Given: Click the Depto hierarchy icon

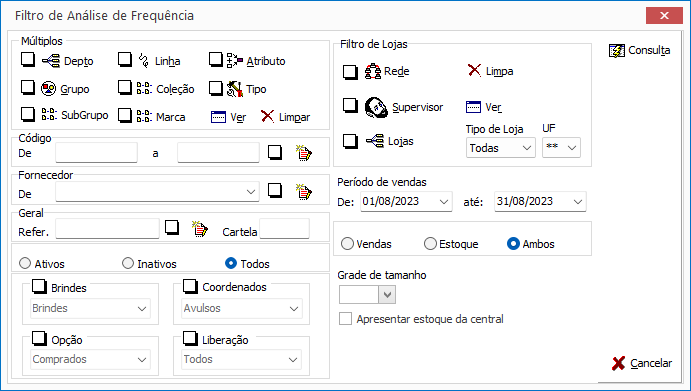Looking at the screenshot, I should (51, 61).
